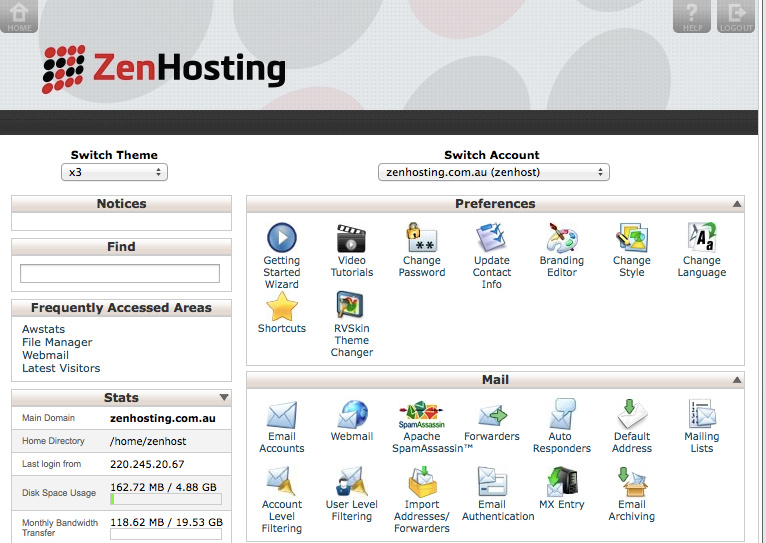Click the zenhosting.com.au main domain value
Viewport: 766px width, 543px height.
[x=163, y=418]
